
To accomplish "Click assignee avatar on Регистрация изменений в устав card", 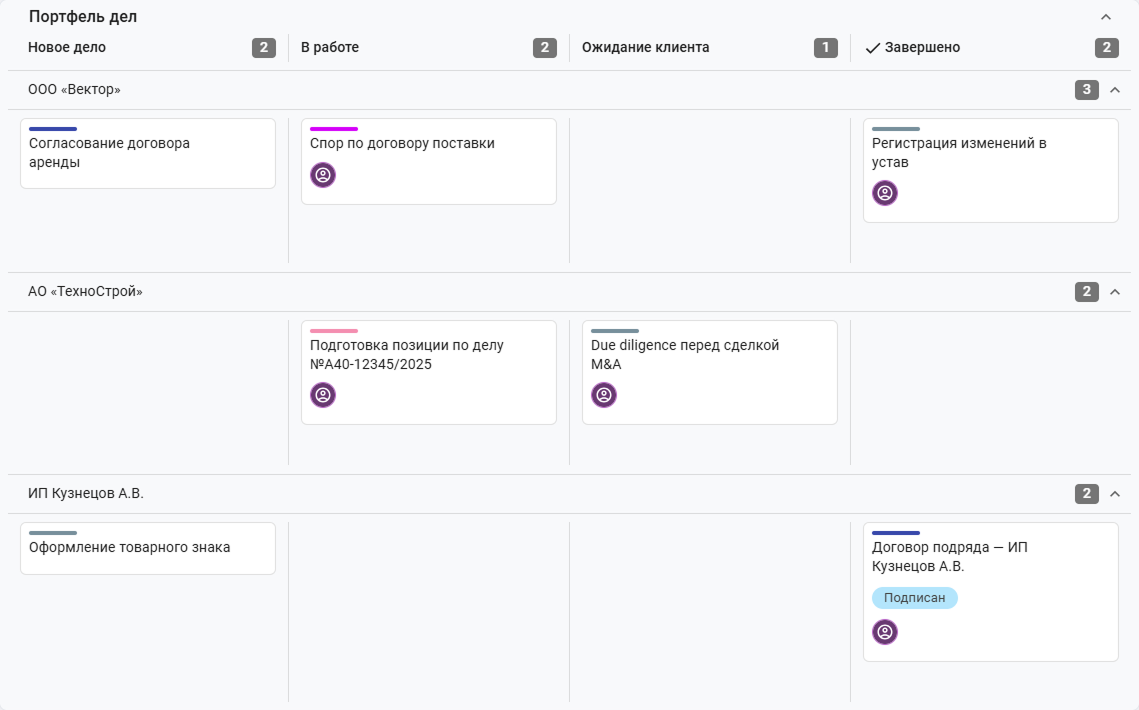I will click(885, 193).
